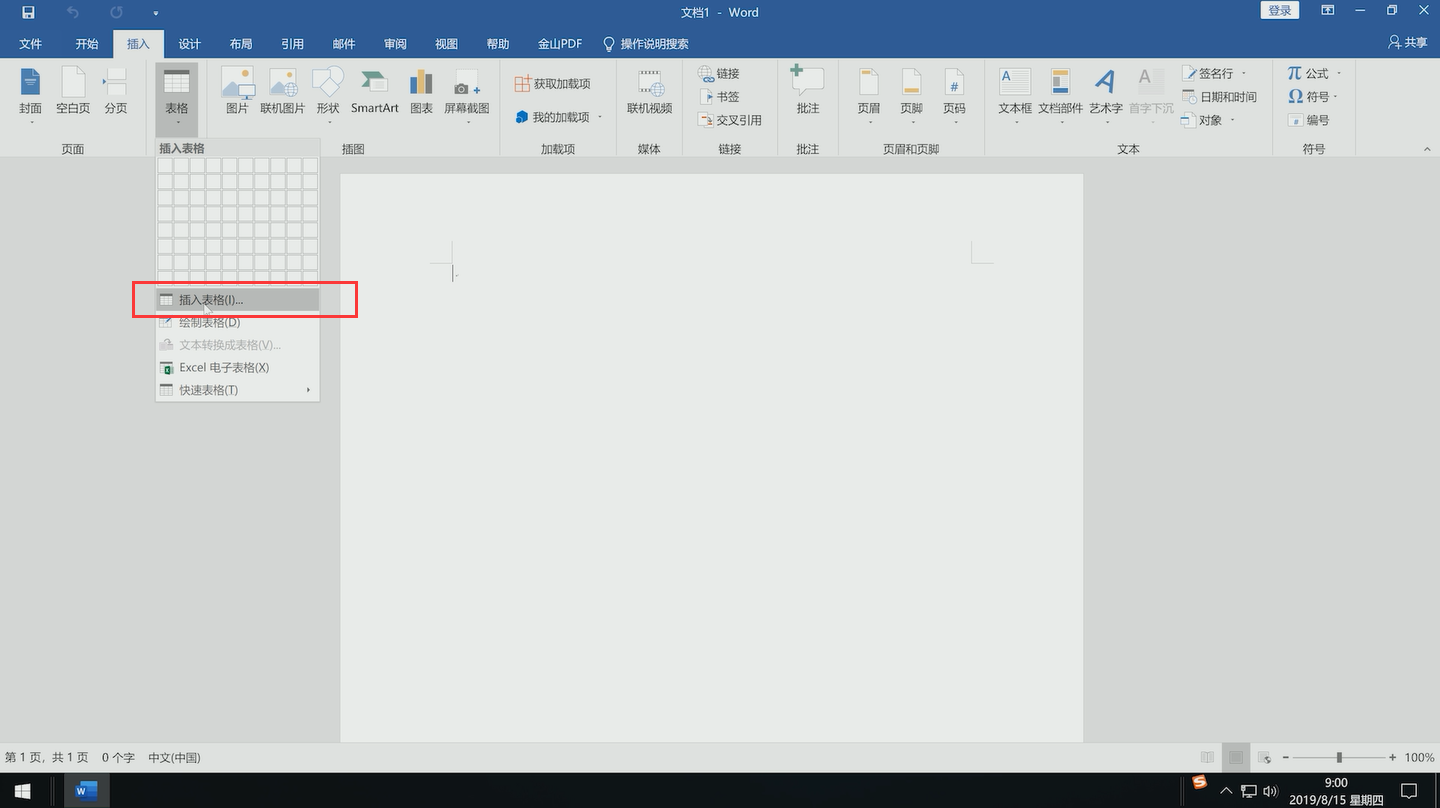Insert a bookmark (书签)
The image size is (1440, 808).
[x=719, y=97]
